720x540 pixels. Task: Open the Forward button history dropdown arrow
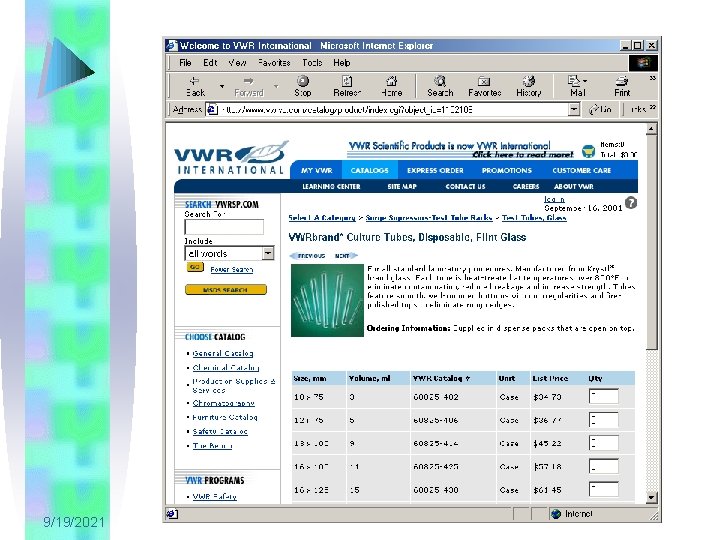(276, 86)
